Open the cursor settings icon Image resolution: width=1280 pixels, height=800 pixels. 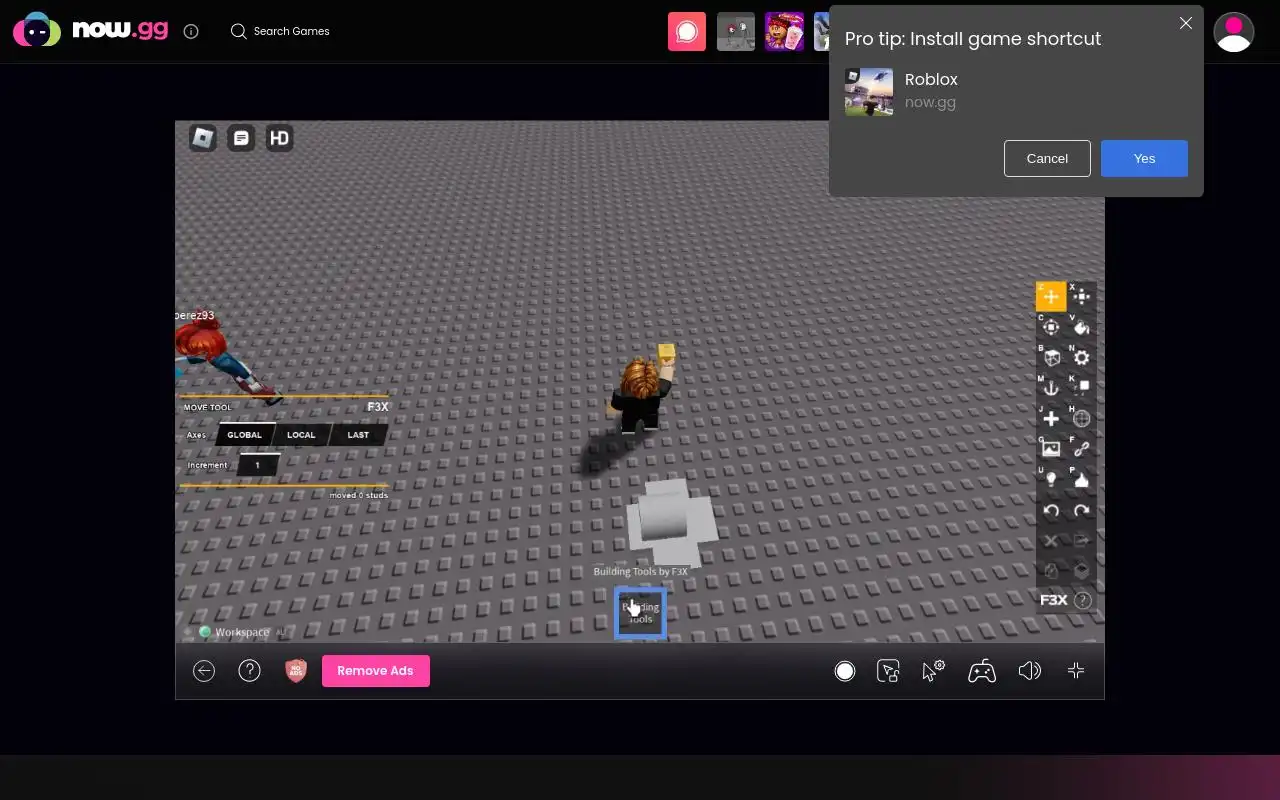point(933,671)
